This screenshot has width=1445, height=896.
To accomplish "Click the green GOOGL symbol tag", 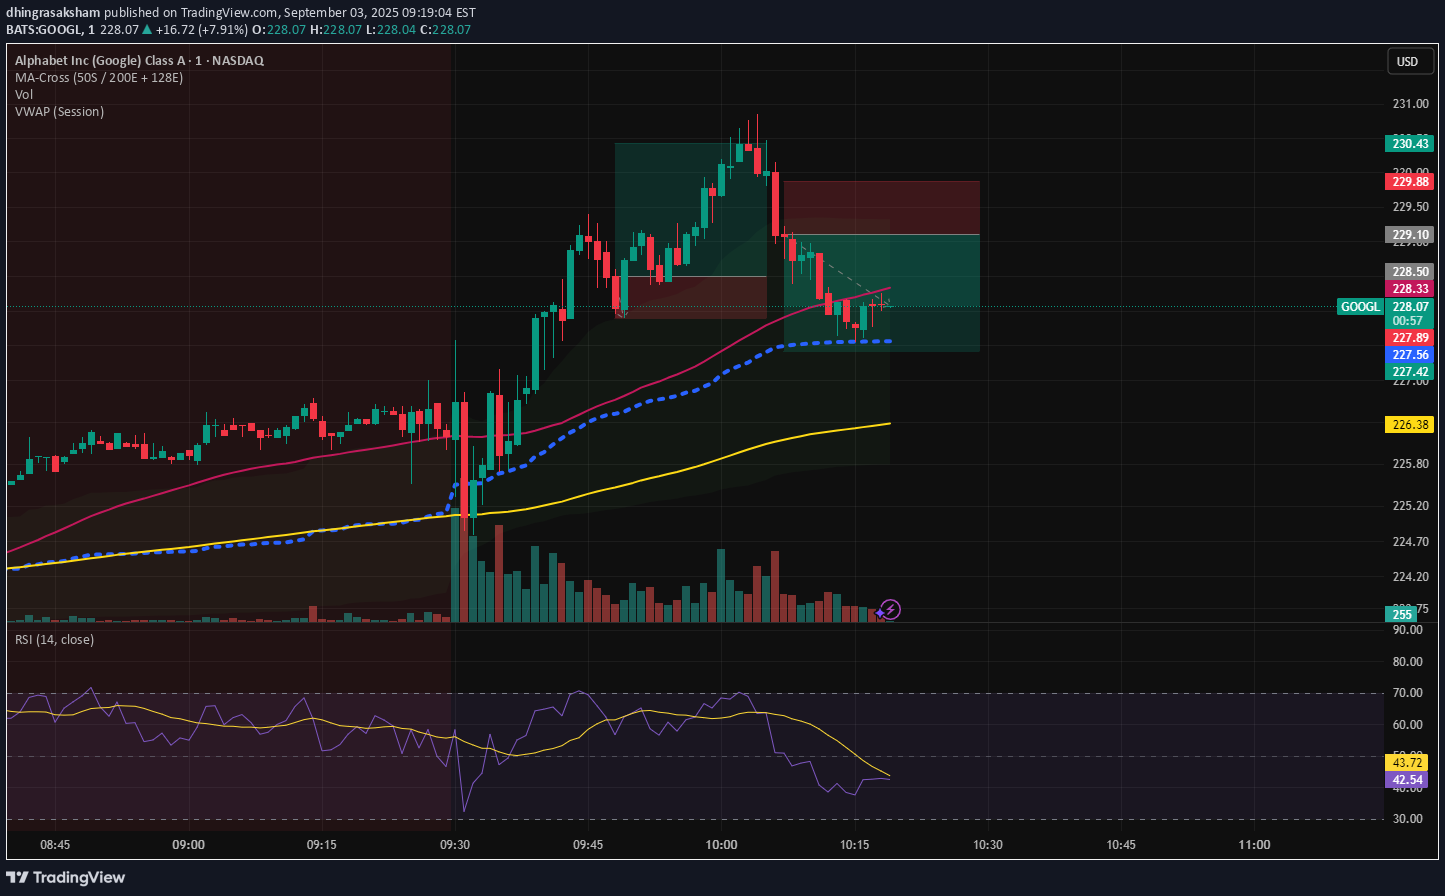I will [x=1360, y=307].
